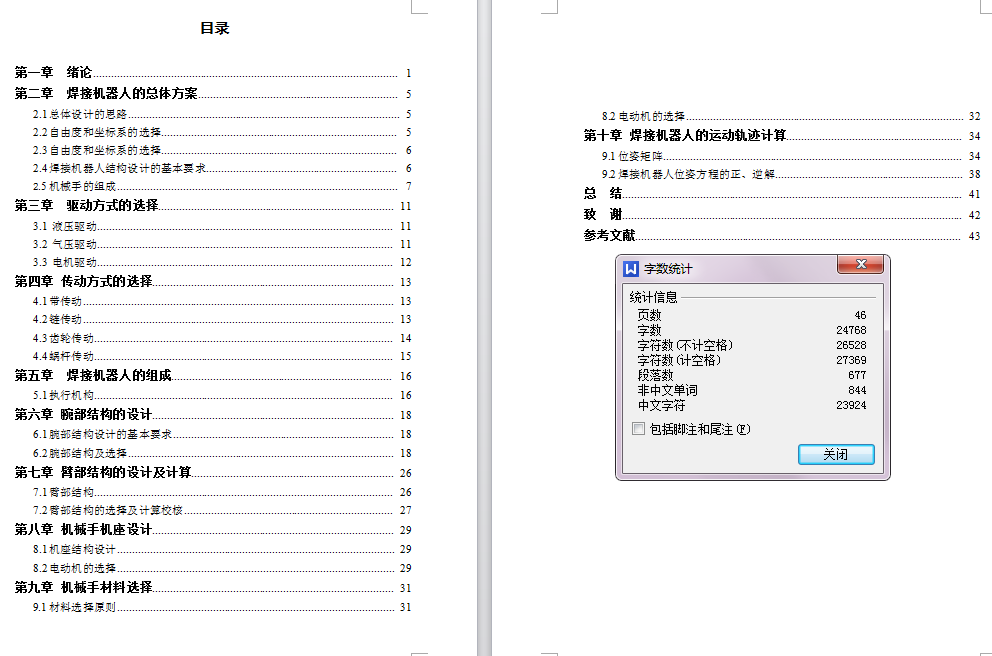Go to 4.2链传动 entry
The image size is (992, 656).
click(x=222, y=319)
